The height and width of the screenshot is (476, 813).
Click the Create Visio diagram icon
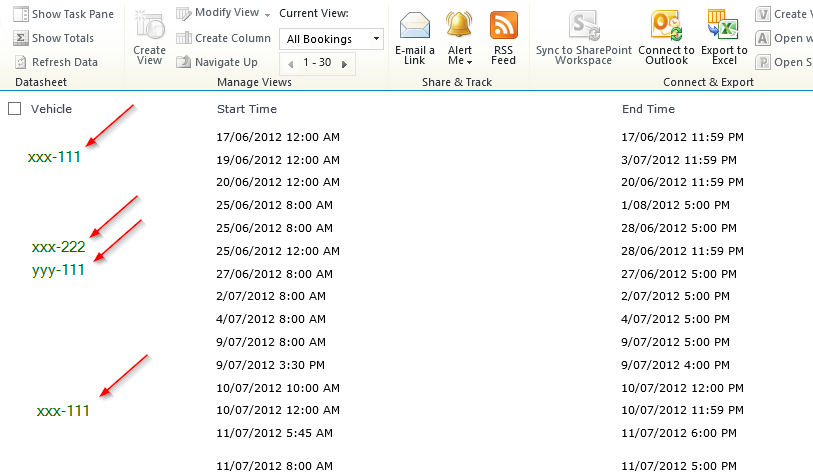click(x=763, y=14)
